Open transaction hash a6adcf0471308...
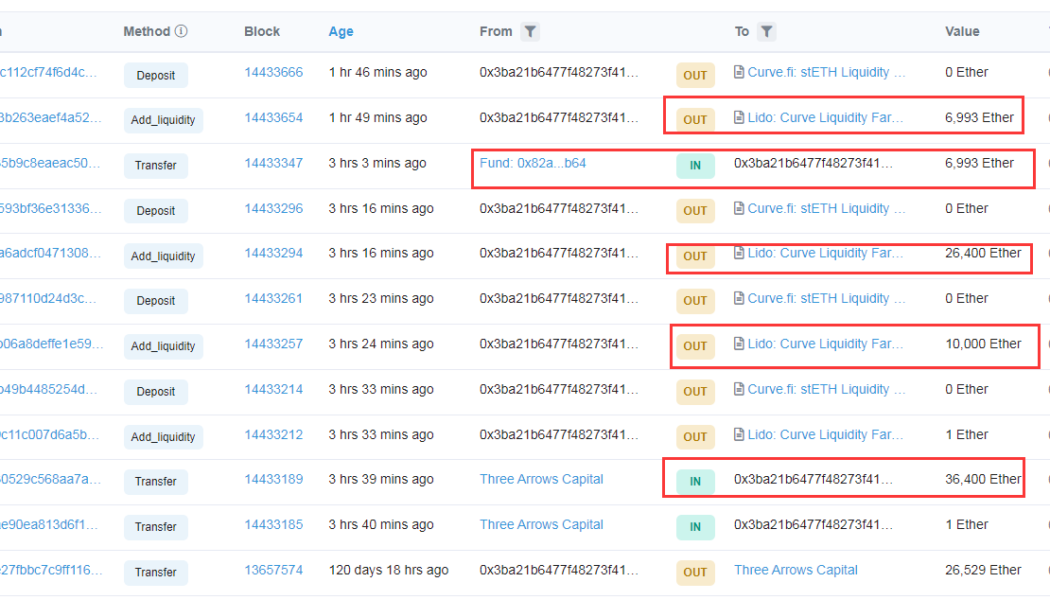1050x600 pixels. (50, 254)
